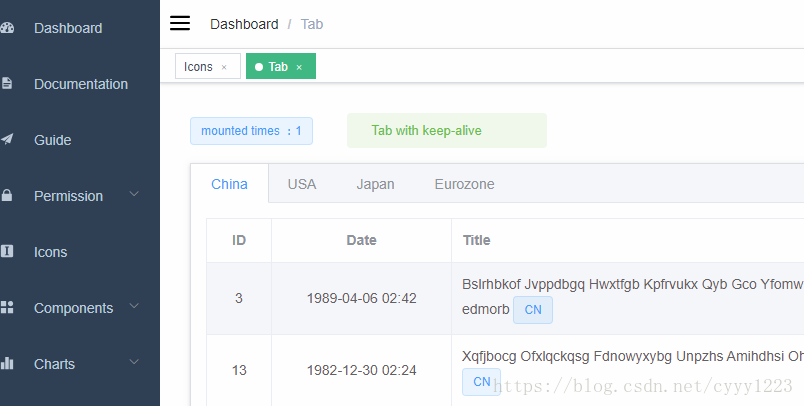804x406 pixels.
Task: Expand the Components submenu chevron
Action: (x=134, y=307)
